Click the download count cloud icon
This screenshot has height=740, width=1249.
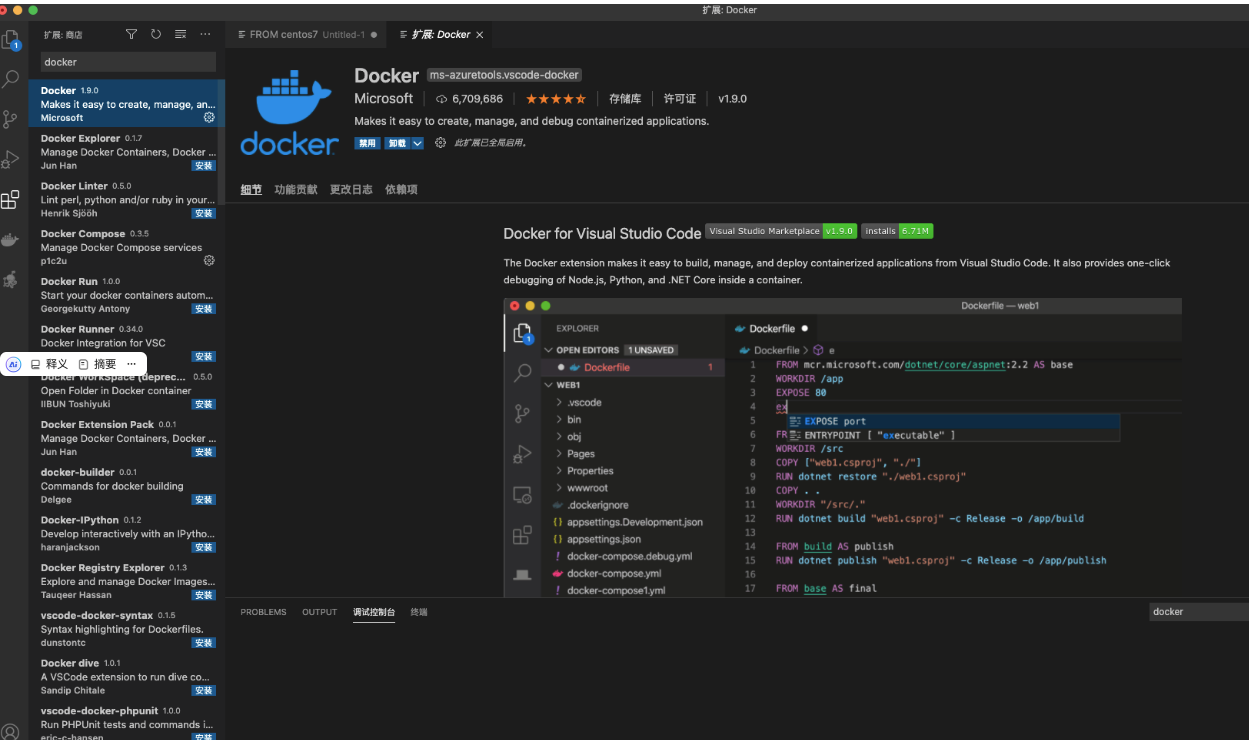[x=441, y=99]
